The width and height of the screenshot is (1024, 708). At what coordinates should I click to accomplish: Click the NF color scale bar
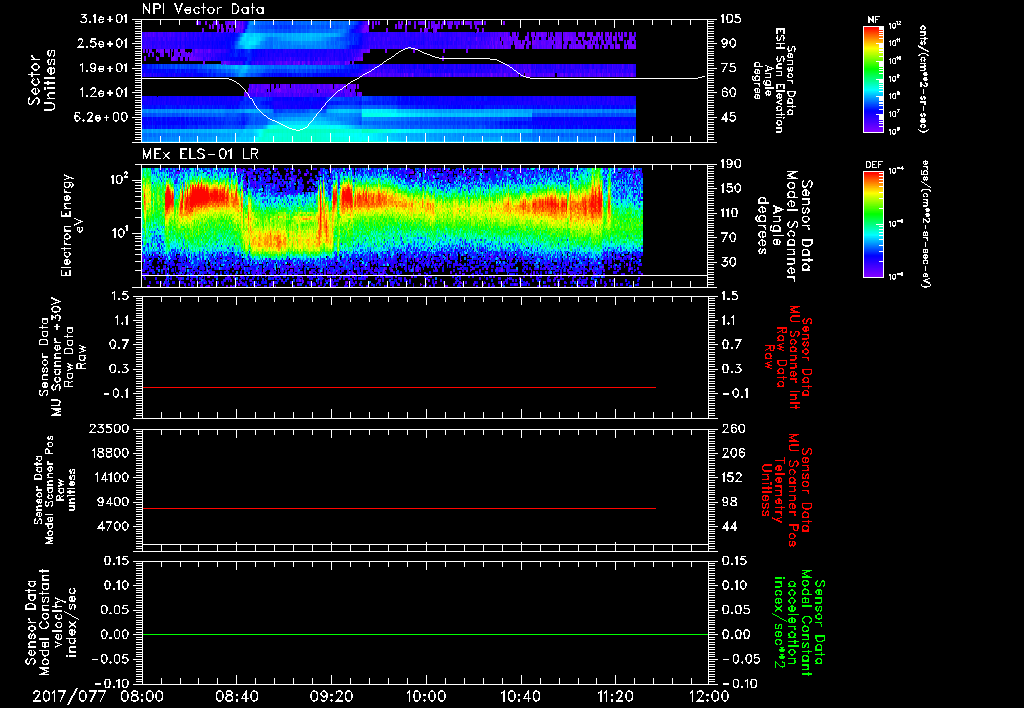[x=870, y=81]
